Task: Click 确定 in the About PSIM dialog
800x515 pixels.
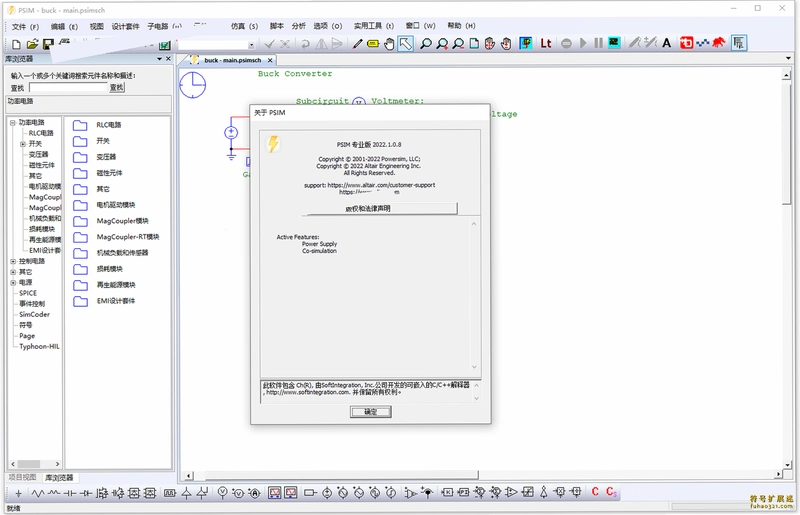Action: pos(370,412)
